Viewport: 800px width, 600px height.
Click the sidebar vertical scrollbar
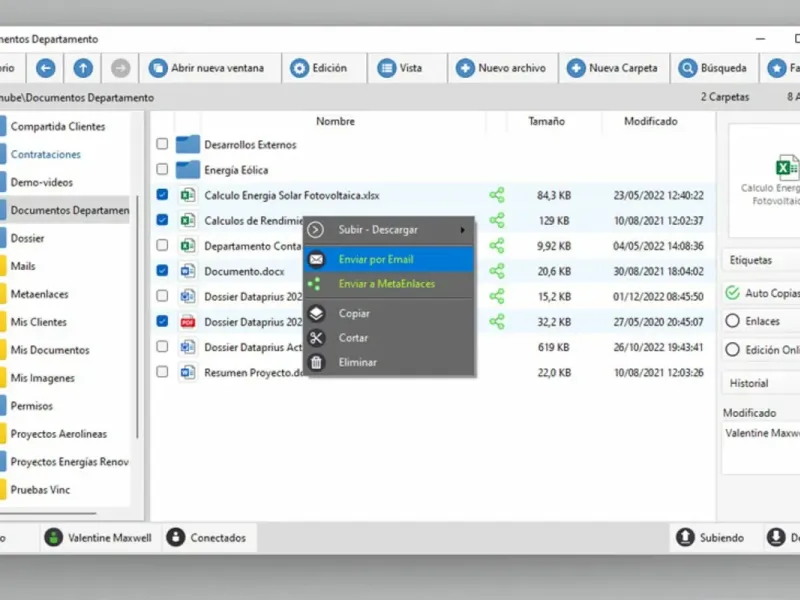pyautogui.click(x=137, y=317)
